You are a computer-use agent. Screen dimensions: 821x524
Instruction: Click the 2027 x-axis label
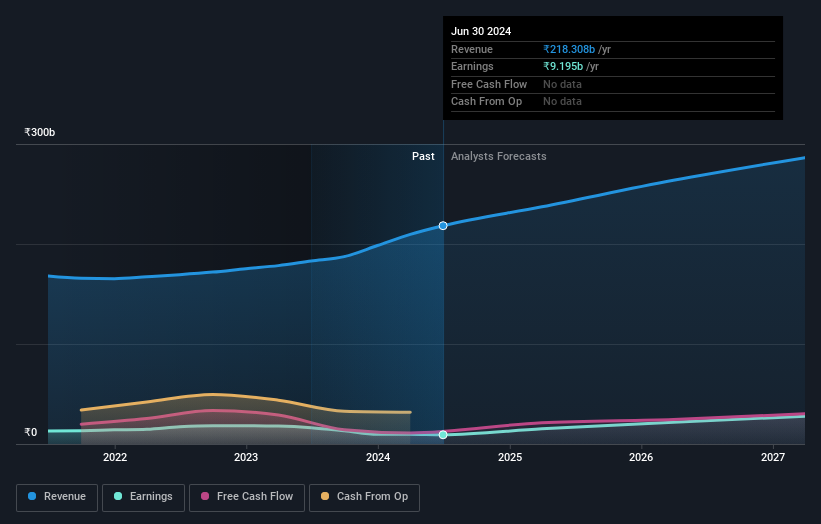773,458
